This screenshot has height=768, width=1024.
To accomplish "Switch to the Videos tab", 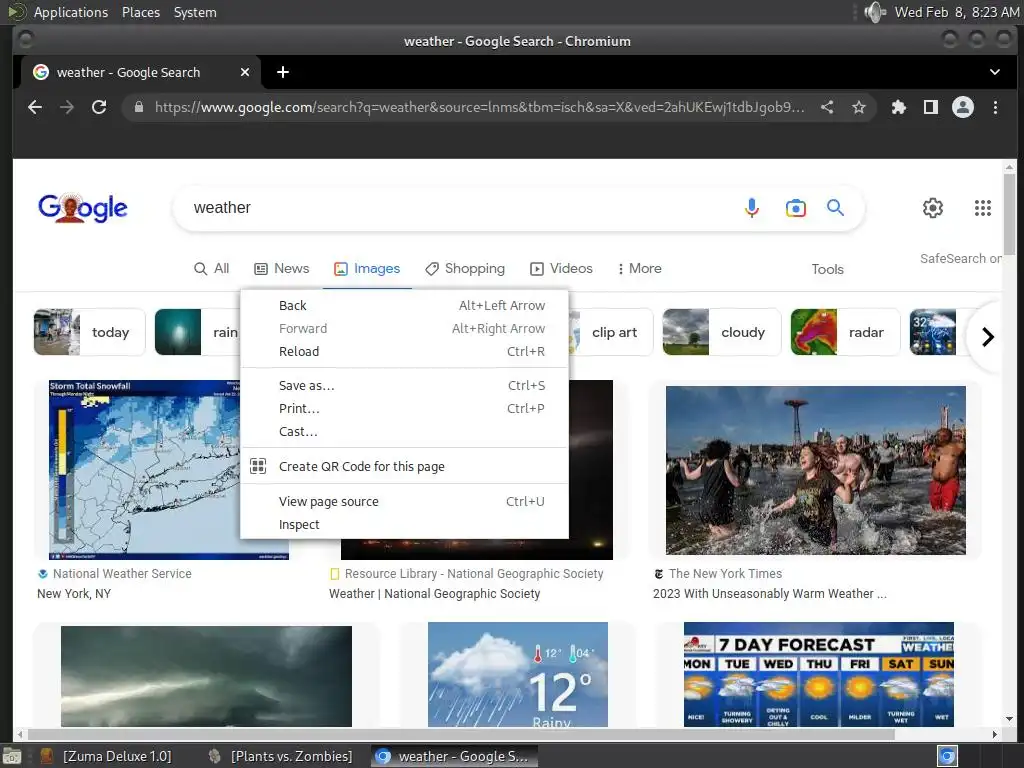I will coord(562,268).
